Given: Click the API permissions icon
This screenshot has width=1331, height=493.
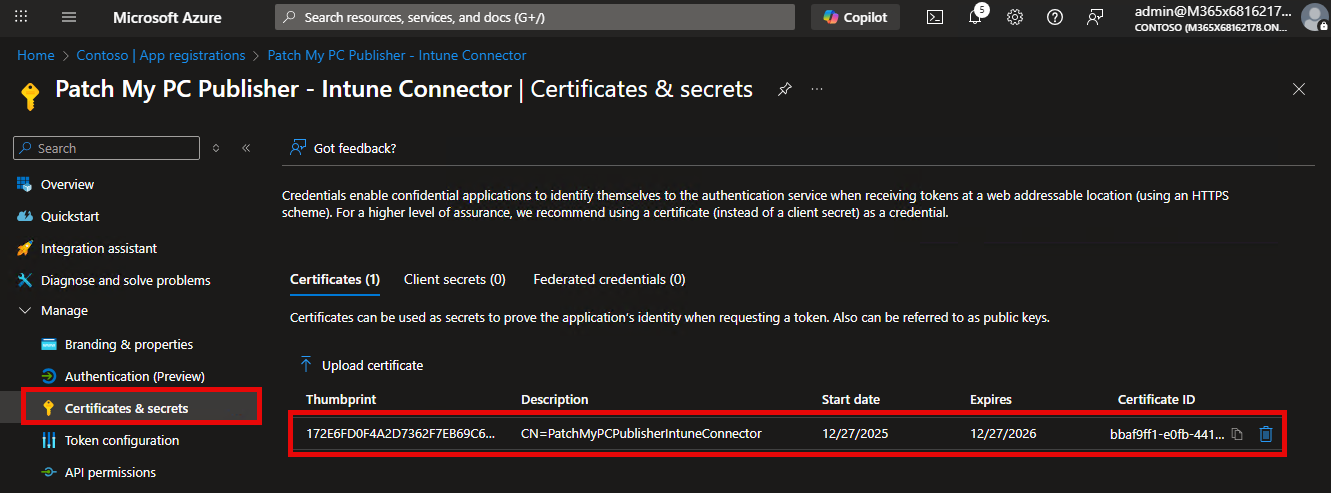Looking at the screenshot, I should coord(49,472).
